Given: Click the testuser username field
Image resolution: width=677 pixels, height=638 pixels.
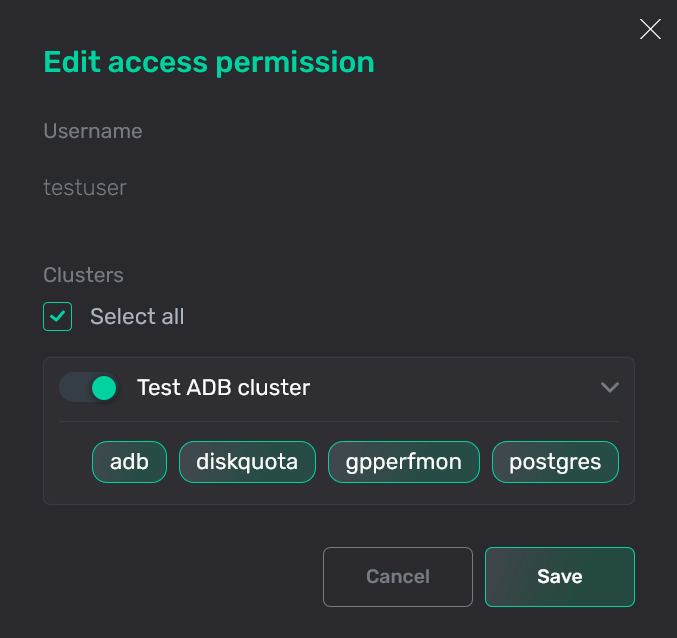Looking at the screenshot, I should click(85, 187).
